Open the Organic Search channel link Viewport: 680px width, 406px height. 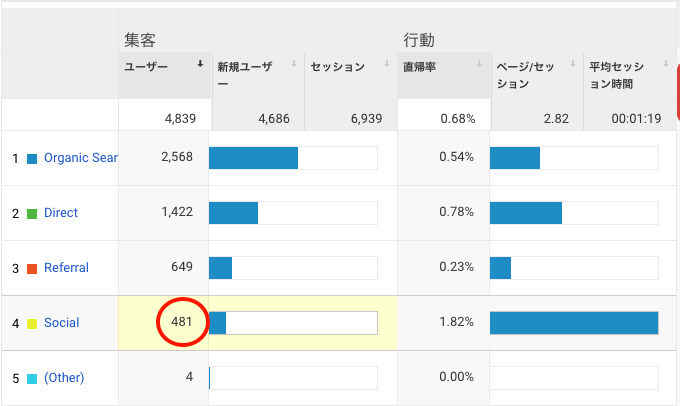tap(81, 158)
